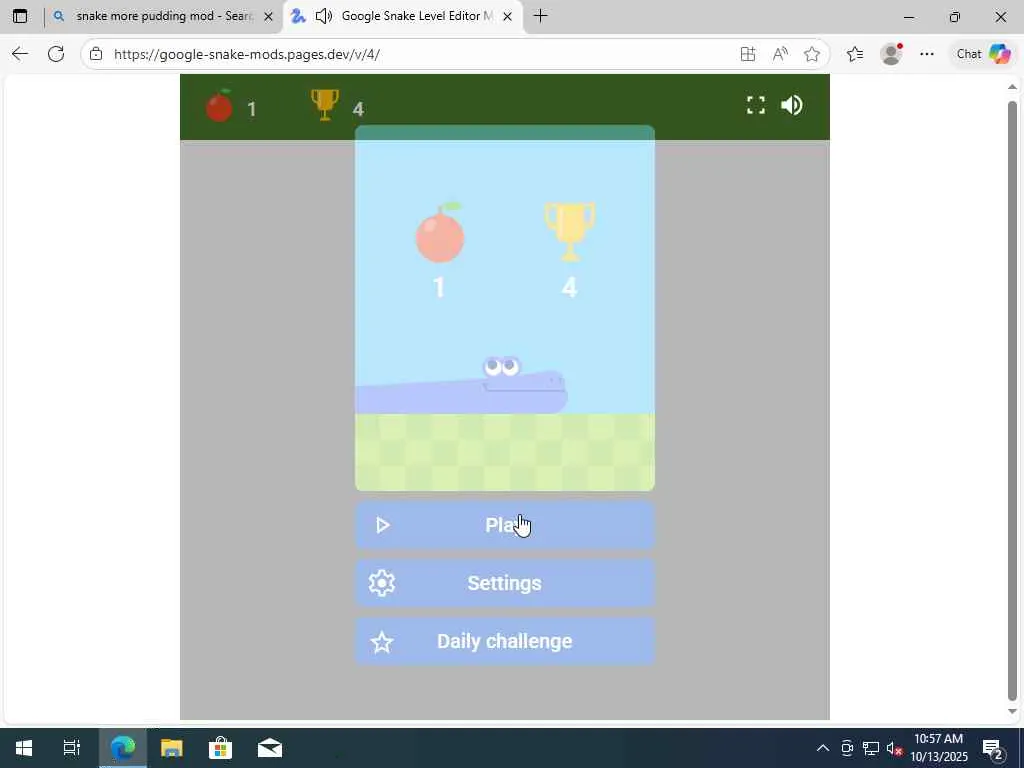Open File Explorer from the taskbar
1024x768 pixels.
pos(172,748)
